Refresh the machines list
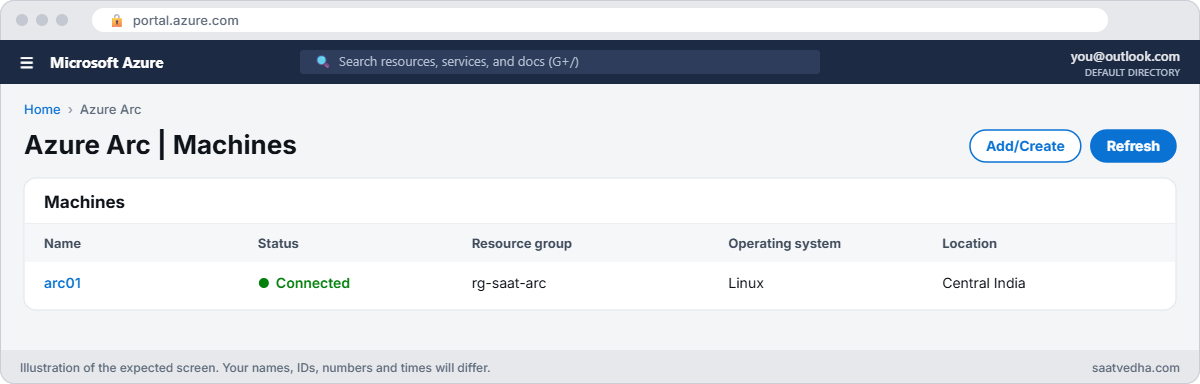Screen dimensions: 1200x384 (1133, 146)
